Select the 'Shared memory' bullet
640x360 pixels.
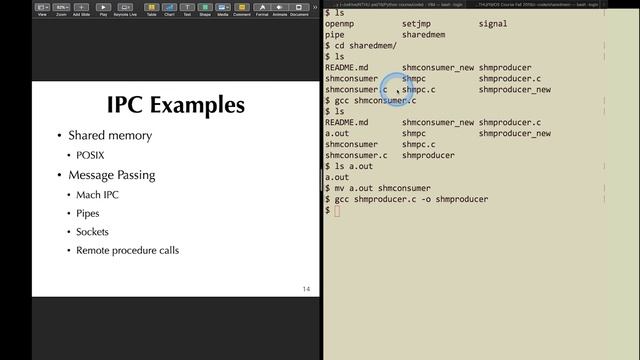pos(110,136)
